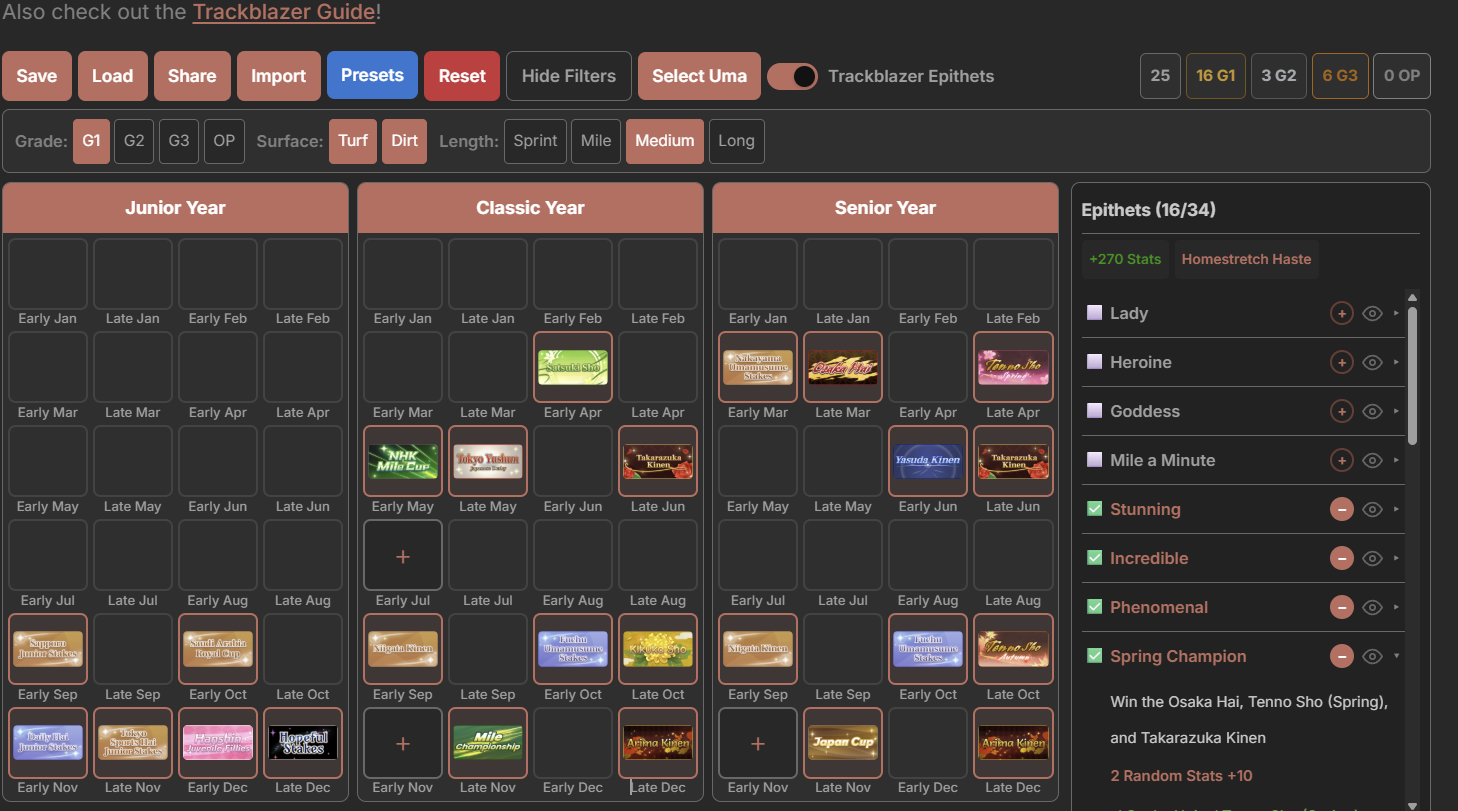This screenshot has width=1458, height=811.
Task: Check the Heroine epithet checkbox
Action: (1094, 362)
